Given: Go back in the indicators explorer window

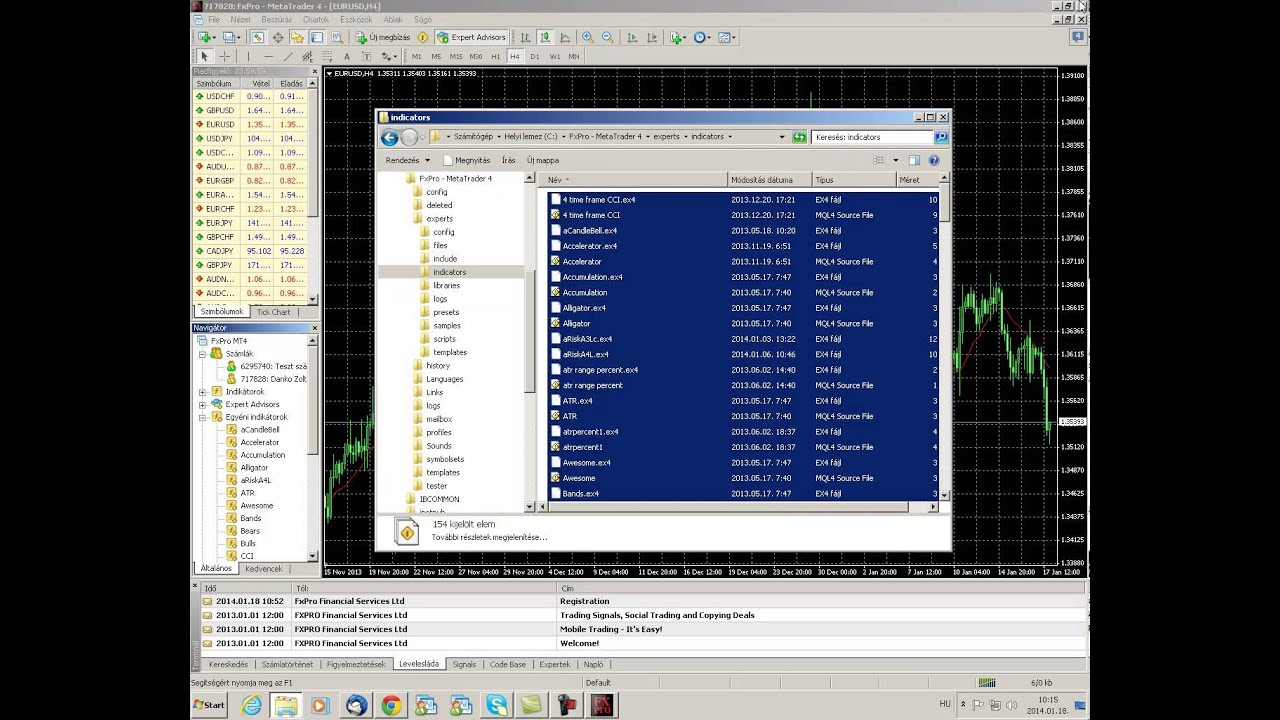Looking at the screenshot, I should pos(390,138).
